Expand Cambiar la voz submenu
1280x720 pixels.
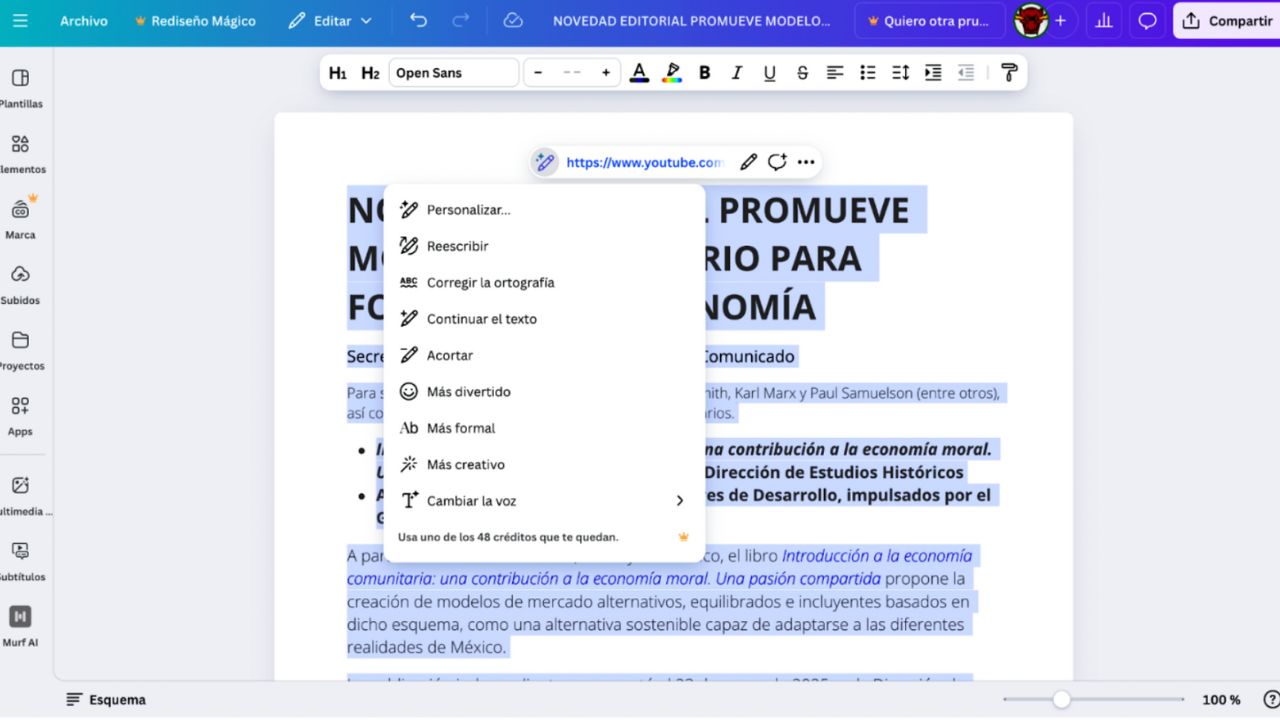pos(544,501)
